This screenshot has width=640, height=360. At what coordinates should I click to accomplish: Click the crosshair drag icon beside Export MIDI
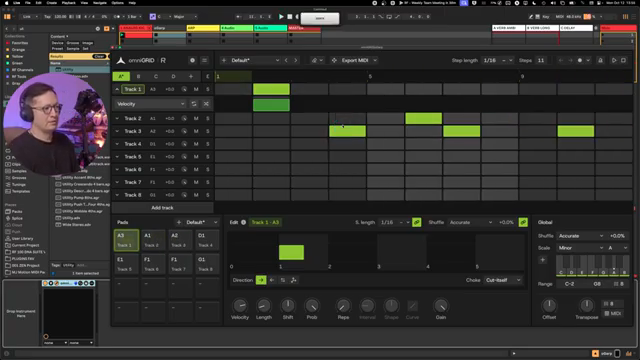click(x=334, y=60)
